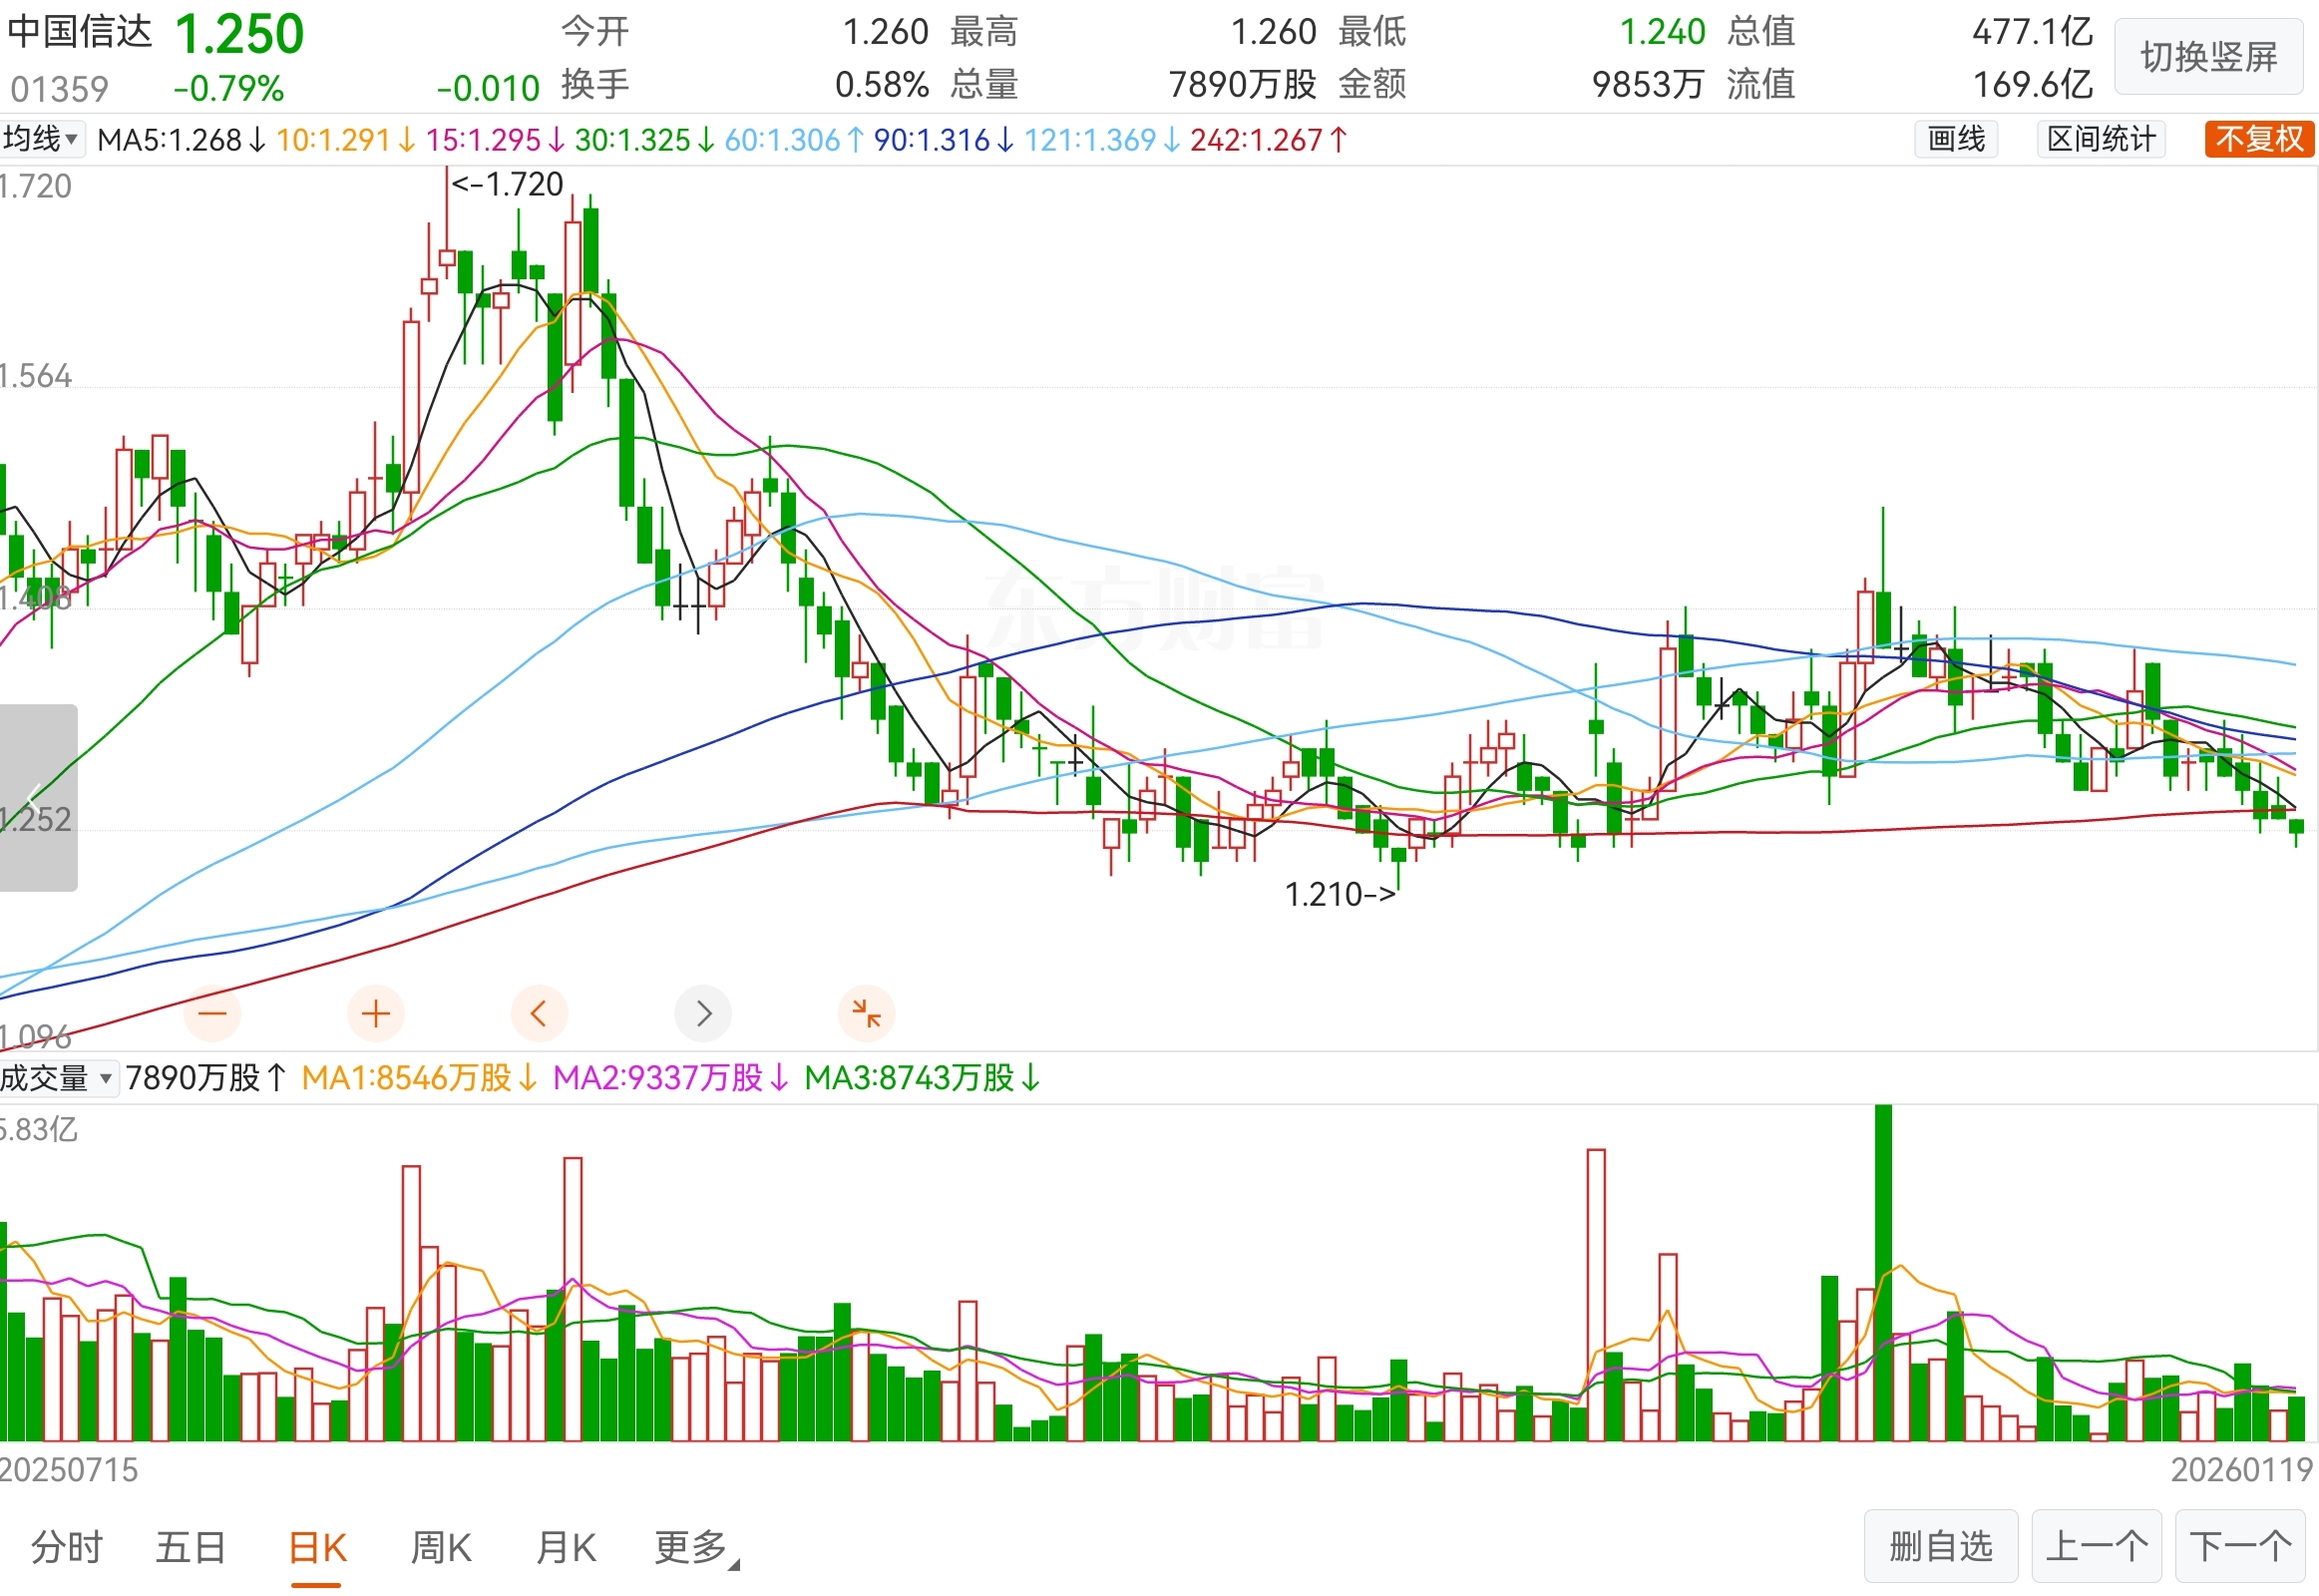Click 切换竖屏 to switch to portrait mode
The image size is (2319, 1596).
click(x=2209, y=56)
